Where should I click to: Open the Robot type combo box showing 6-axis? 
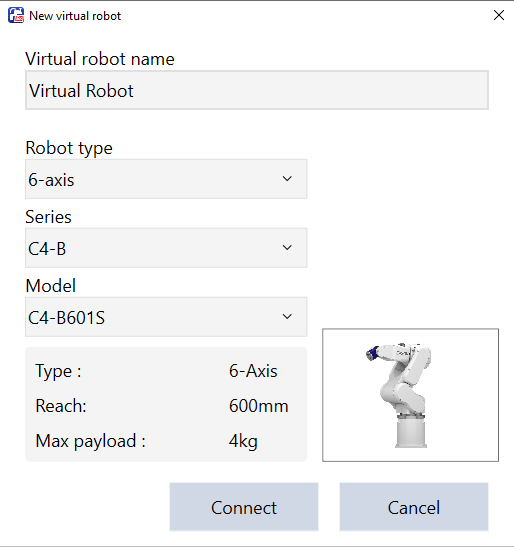166,179
